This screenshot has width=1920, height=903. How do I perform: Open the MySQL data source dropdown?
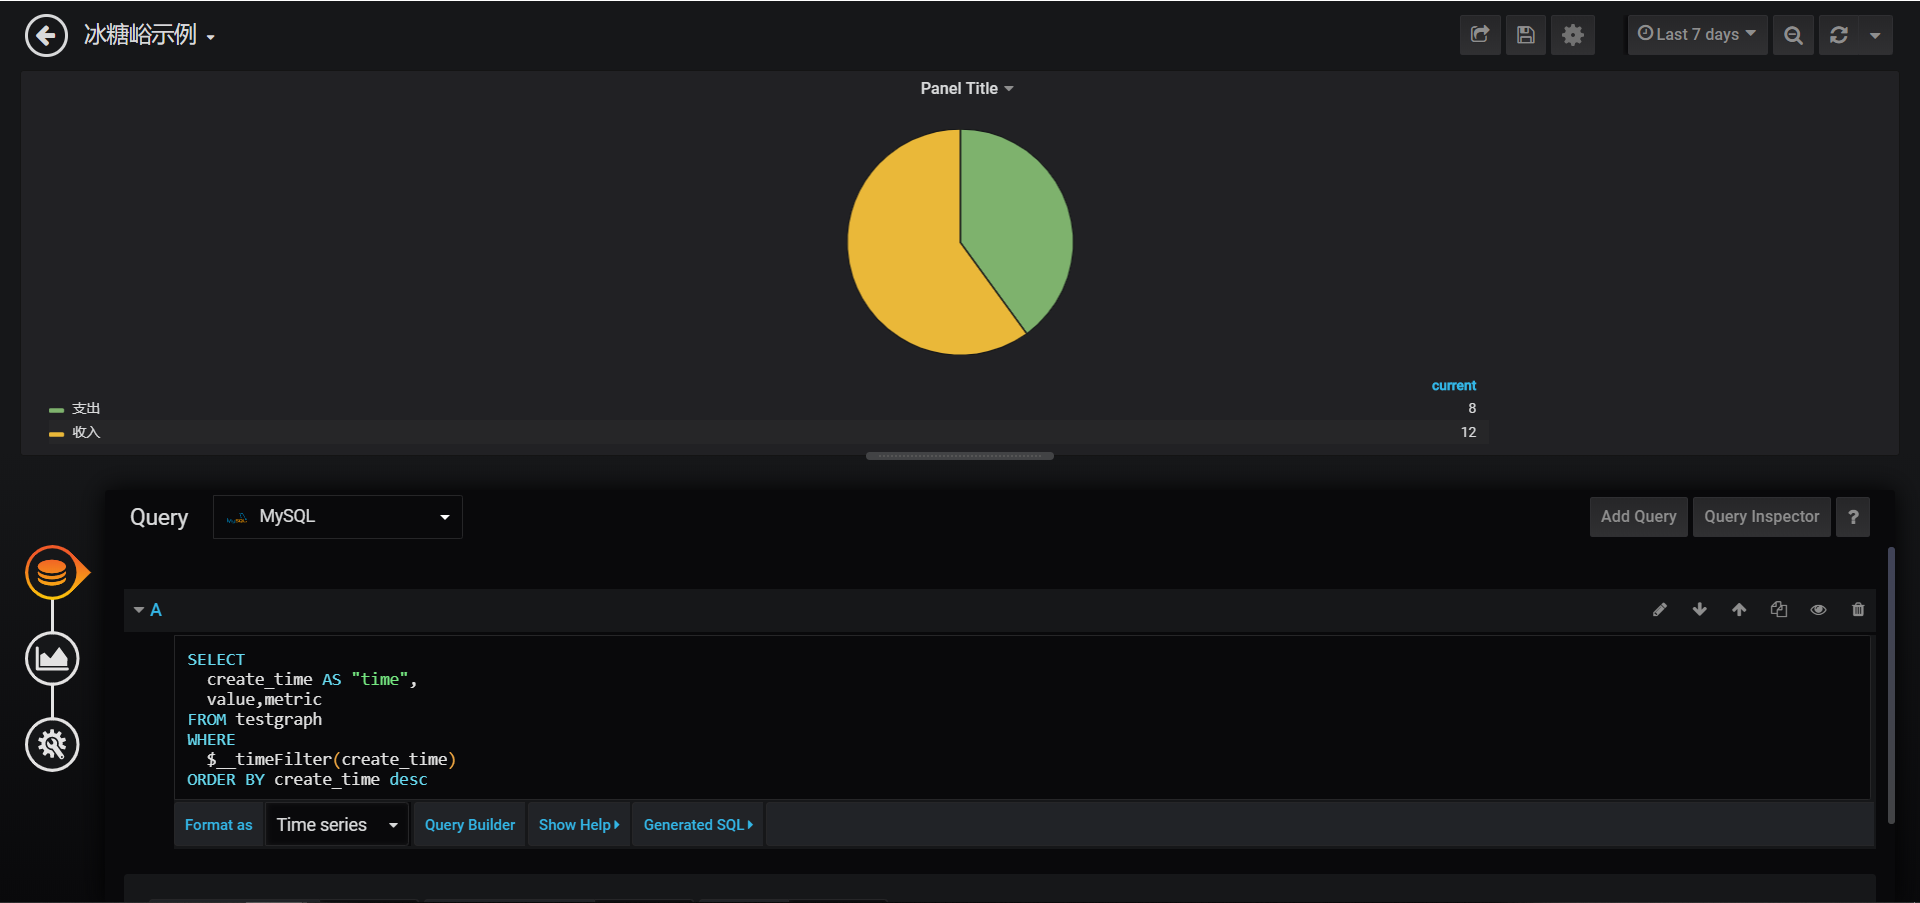[337, 516]
